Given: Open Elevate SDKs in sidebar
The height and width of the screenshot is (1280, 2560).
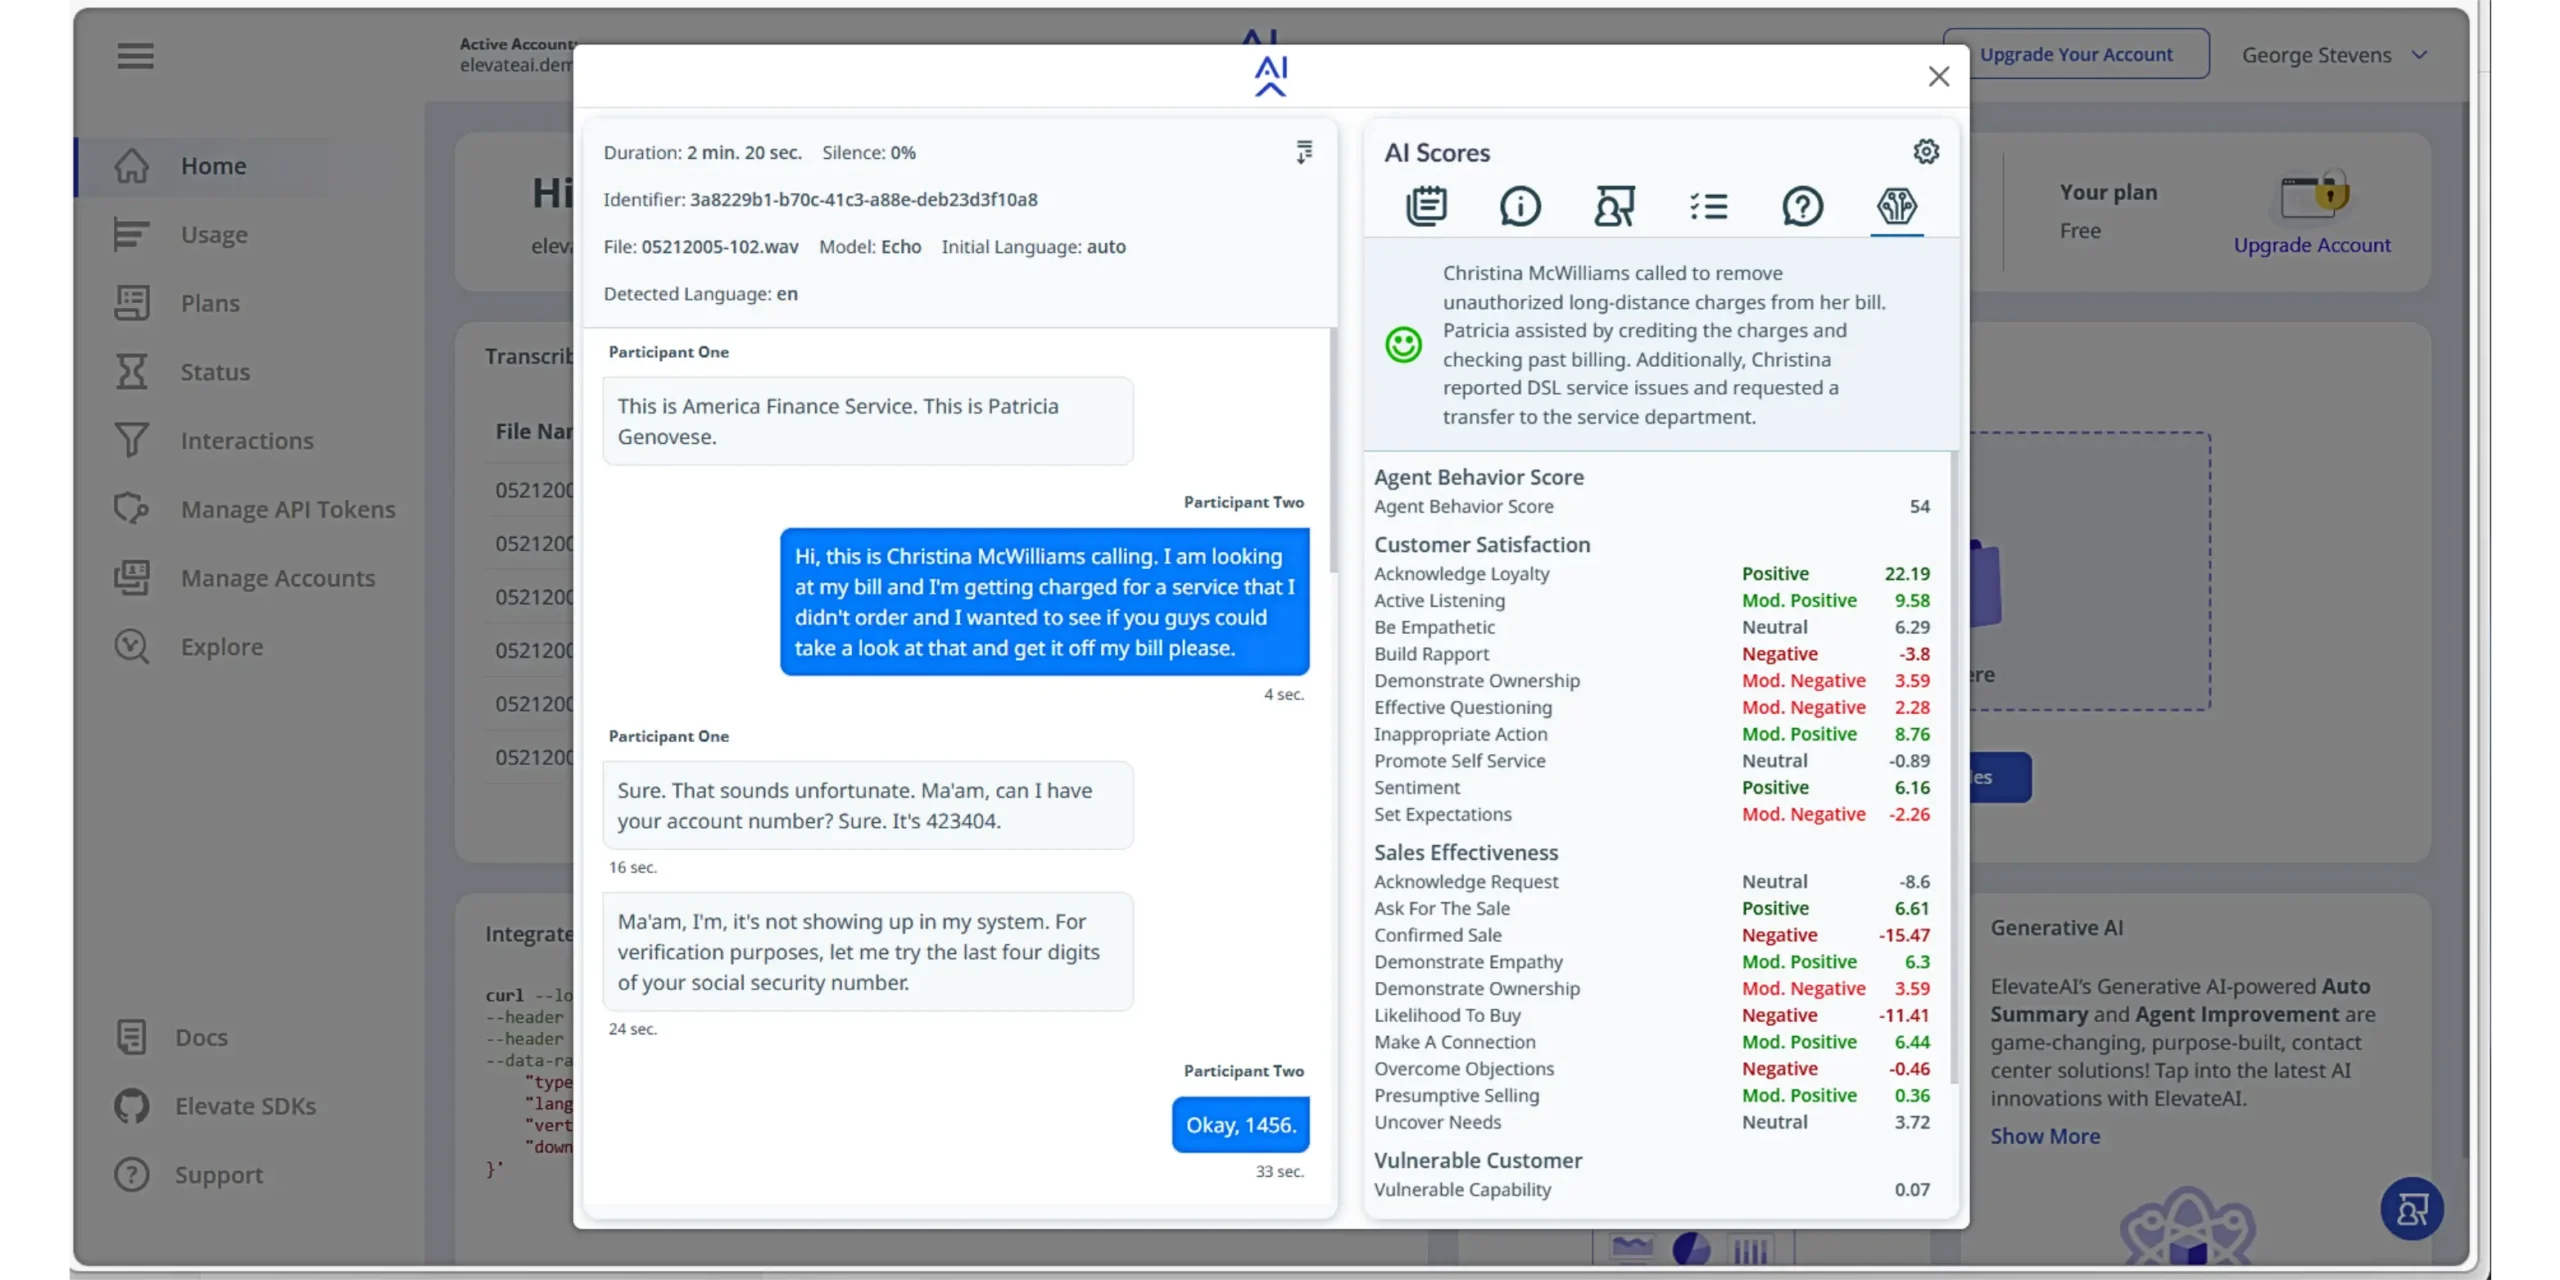Looking at the screenshot, I should point(245,1106).
